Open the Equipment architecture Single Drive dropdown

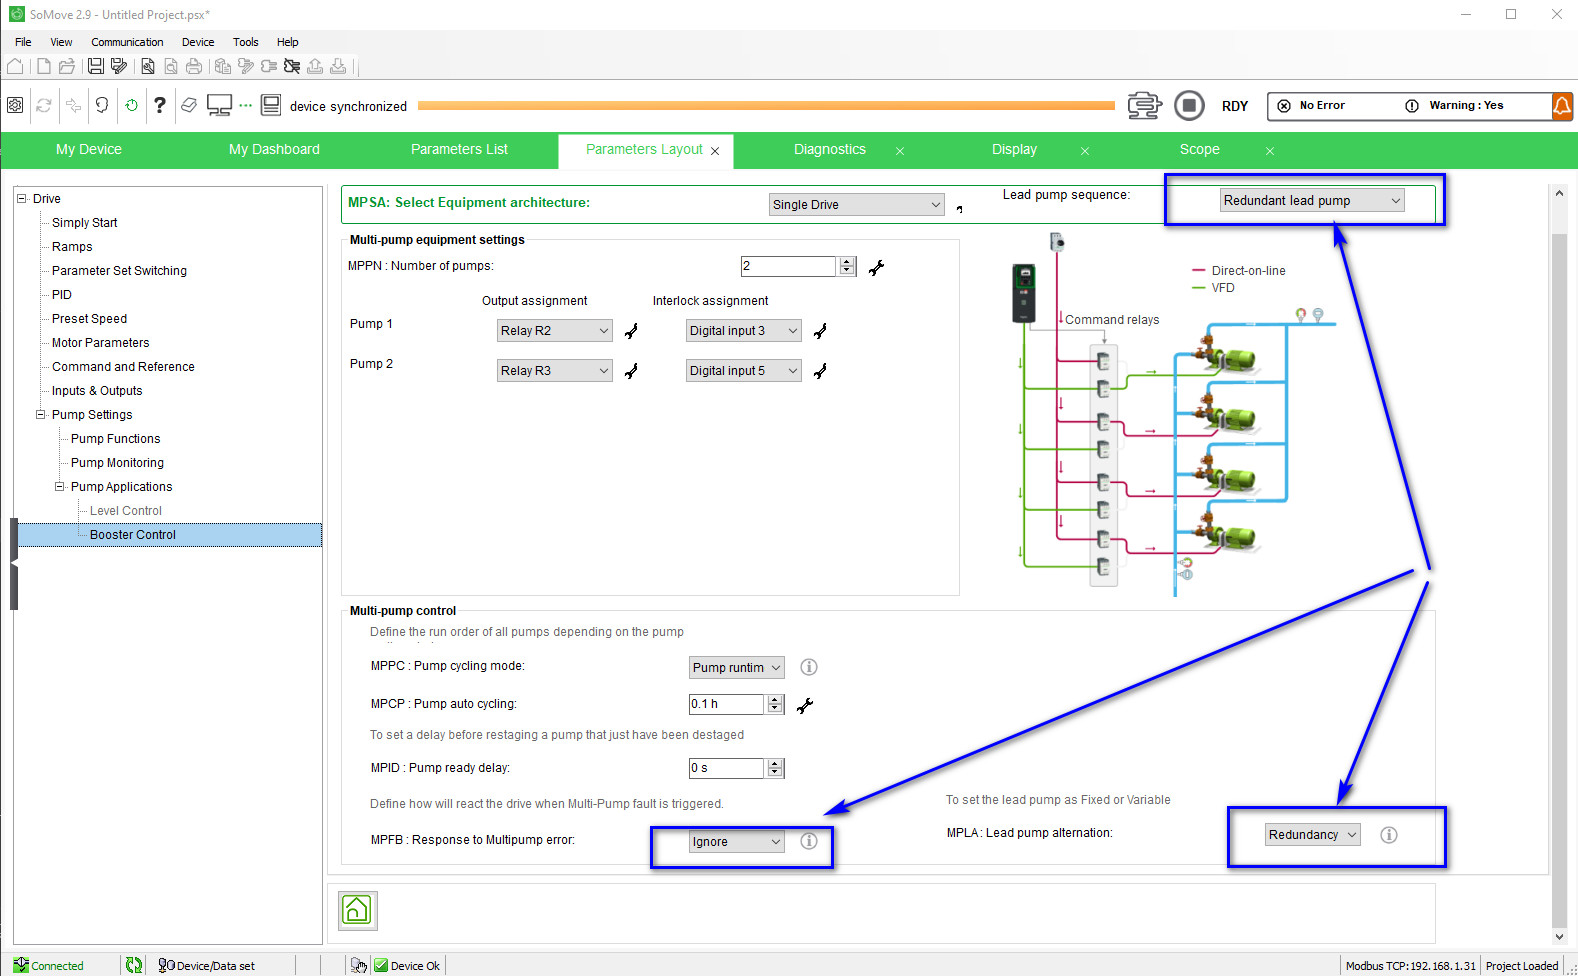click(x=856, y=204)
